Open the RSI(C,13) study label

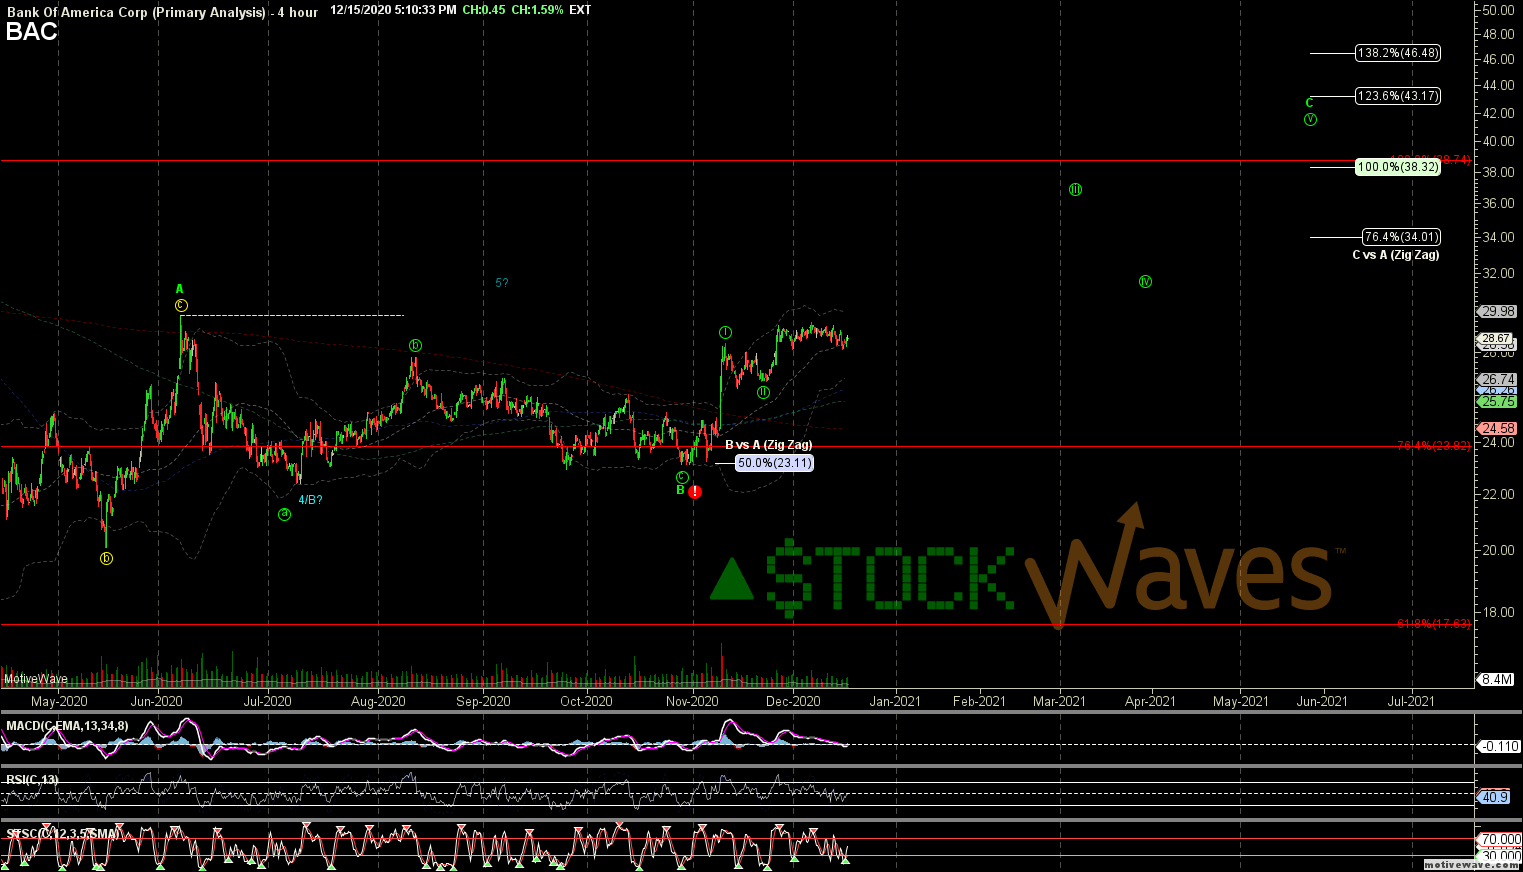[x=32, y=779]
